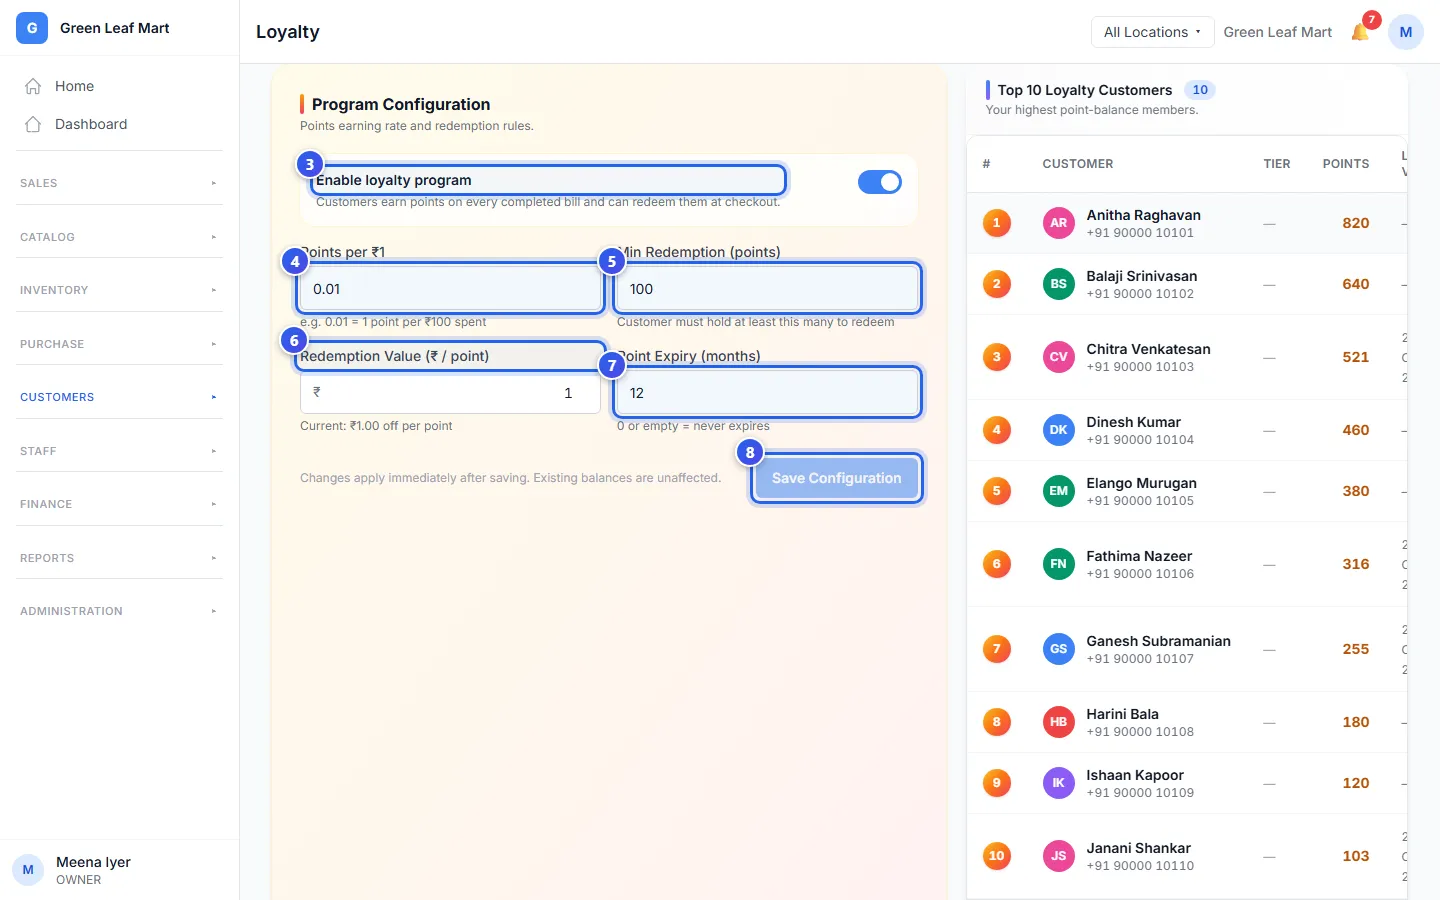Expand the Catalog sidebar section

click(x=119, y=237)
